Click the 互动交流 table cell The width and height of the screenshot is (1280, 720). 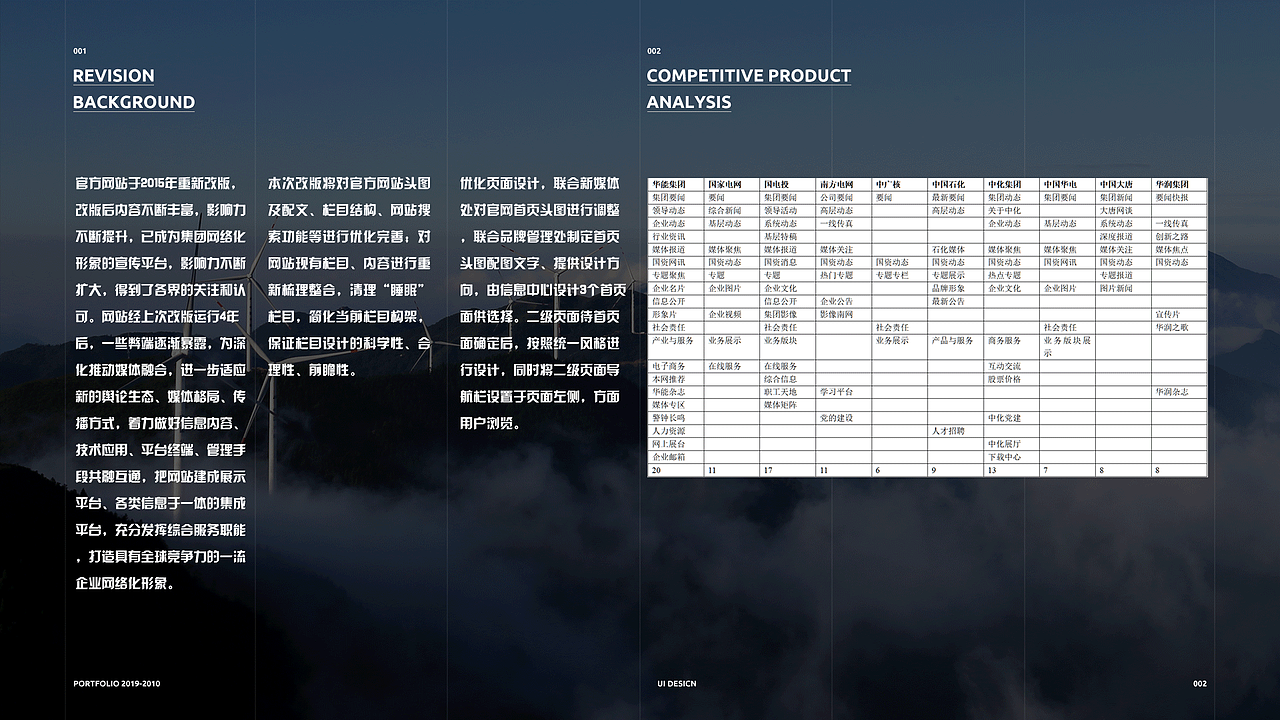[1012, 366]
